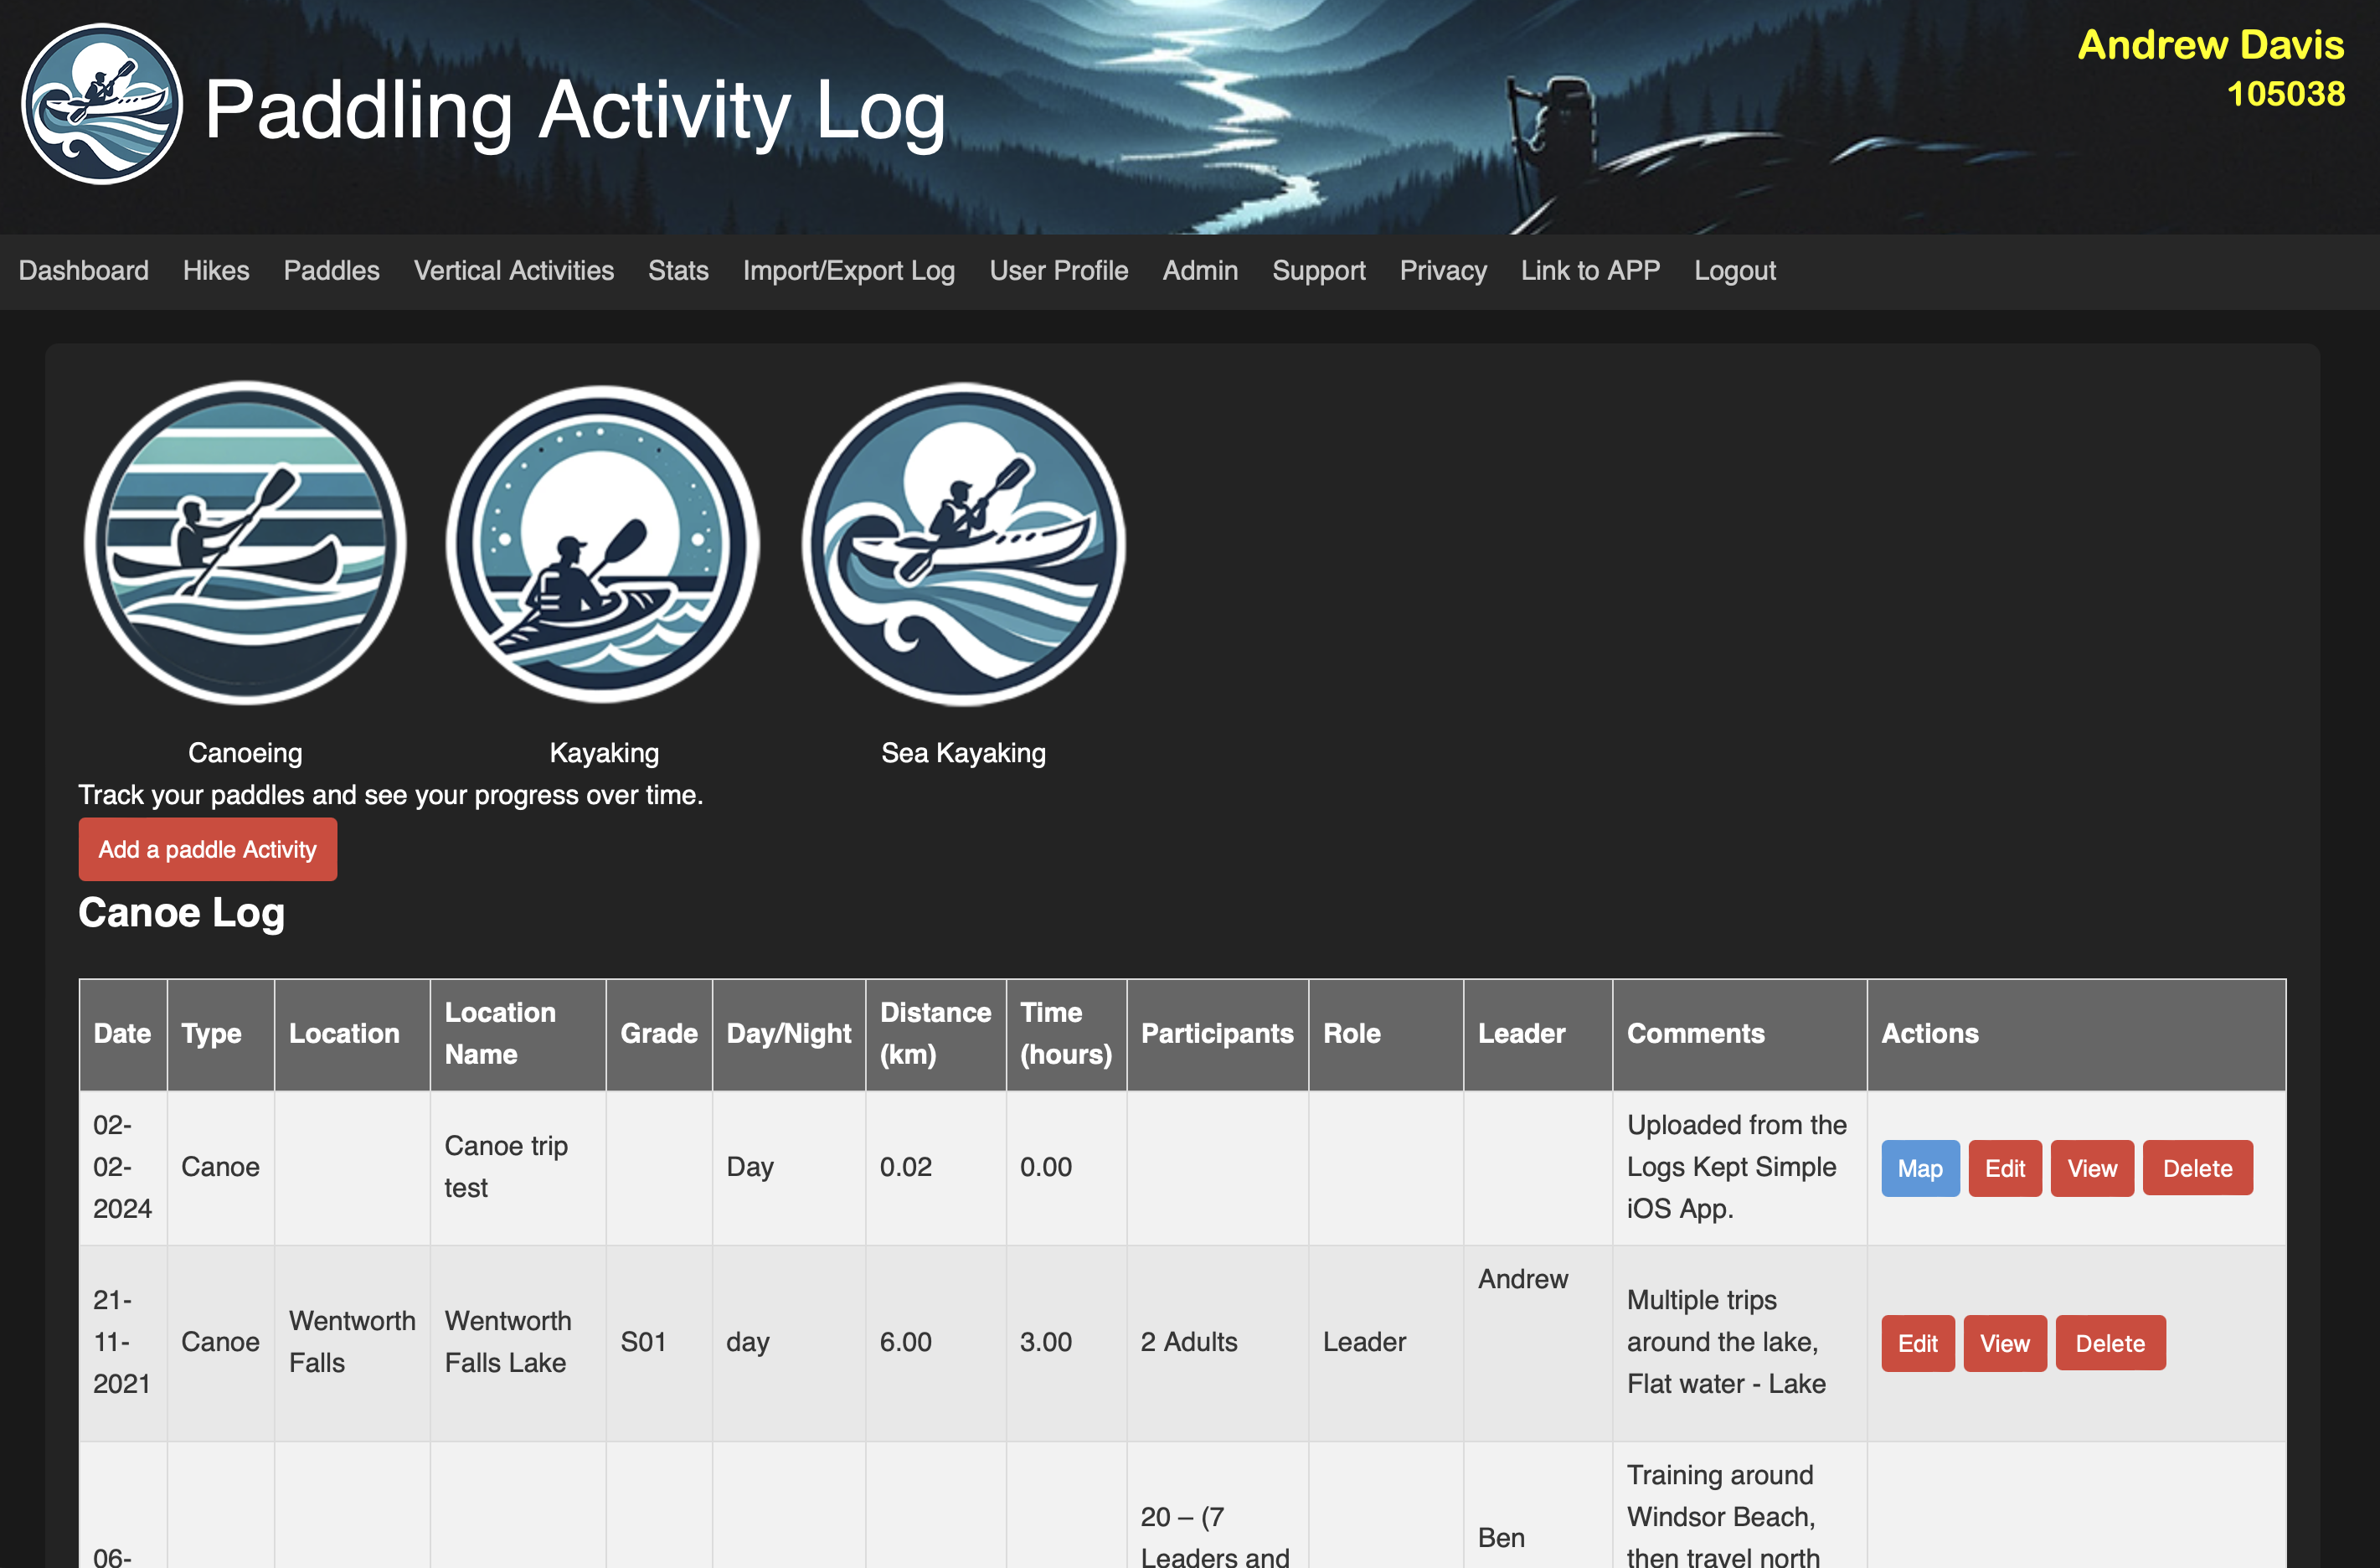Open Link to APP
The width and height of the screenshot is (2380, 1568).
tap(1590, 271)
